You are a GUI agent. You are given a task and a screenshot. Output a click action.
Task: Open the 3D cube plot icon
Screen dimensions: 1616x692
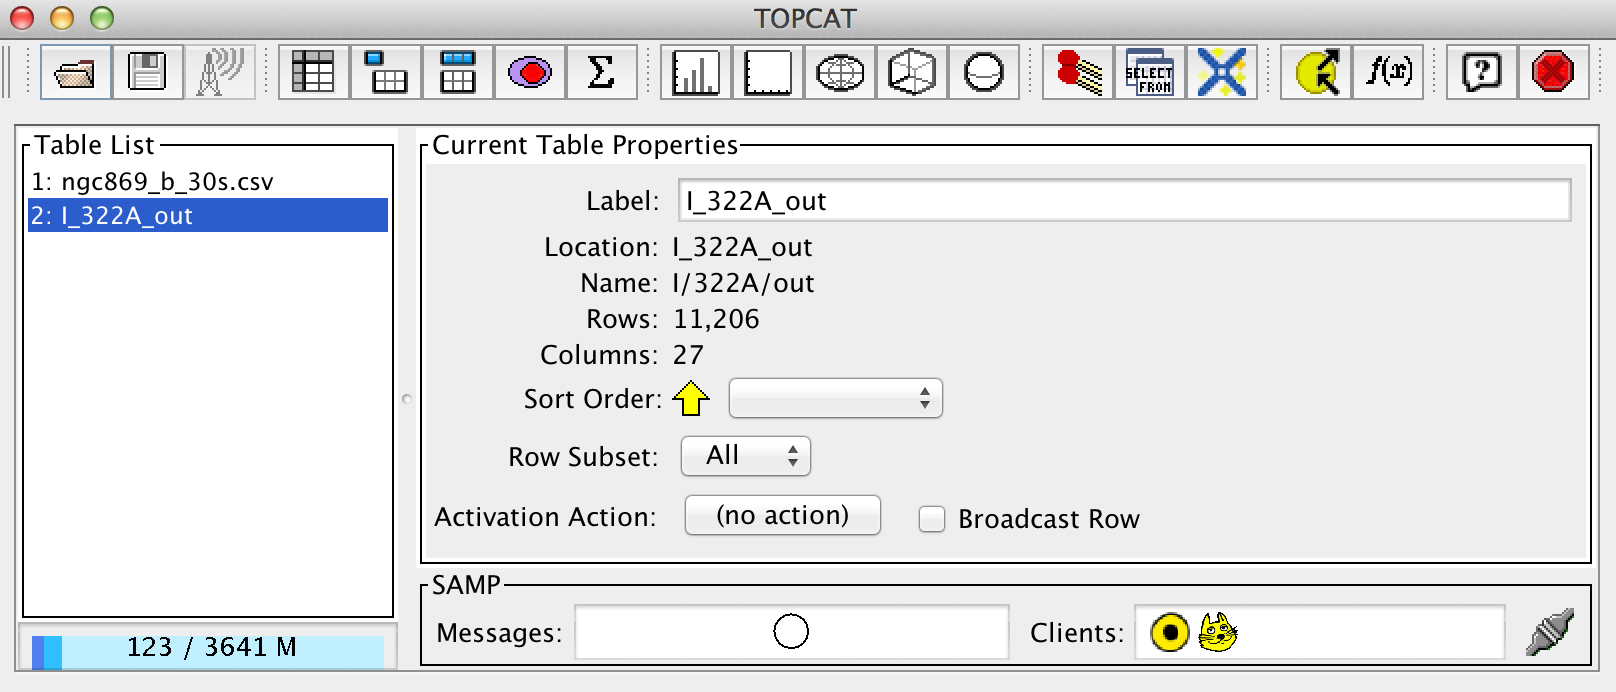pos(912,72)
